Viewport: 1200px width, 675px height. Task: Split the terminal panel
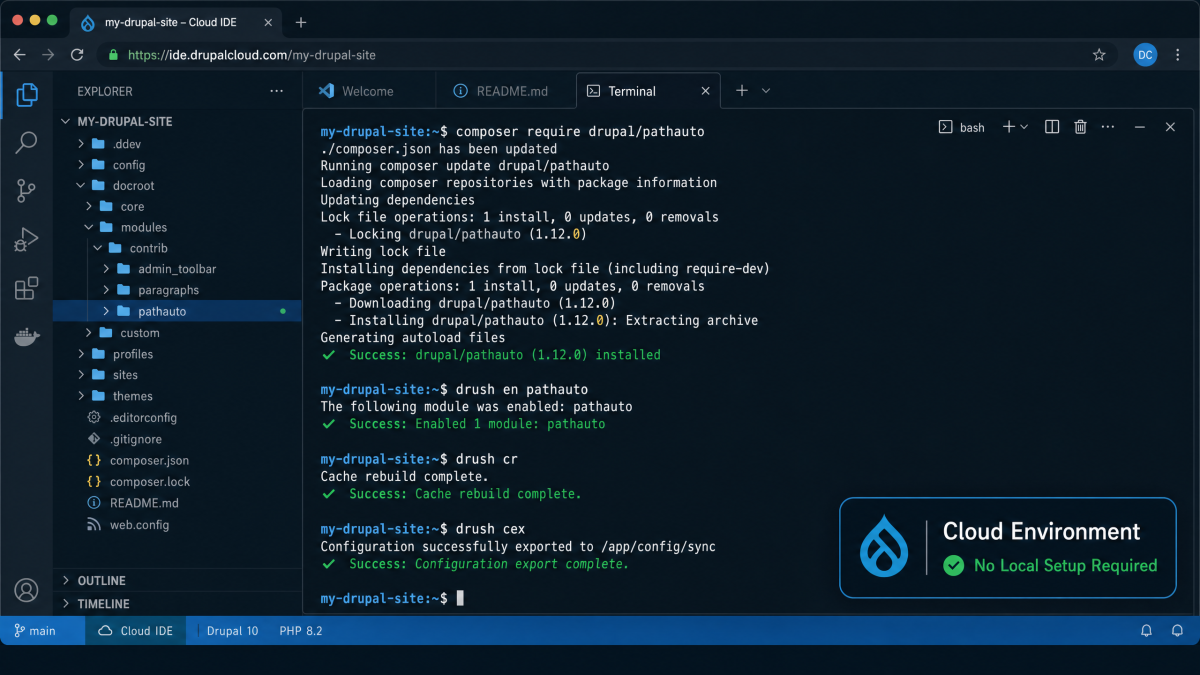point(1052,127)
